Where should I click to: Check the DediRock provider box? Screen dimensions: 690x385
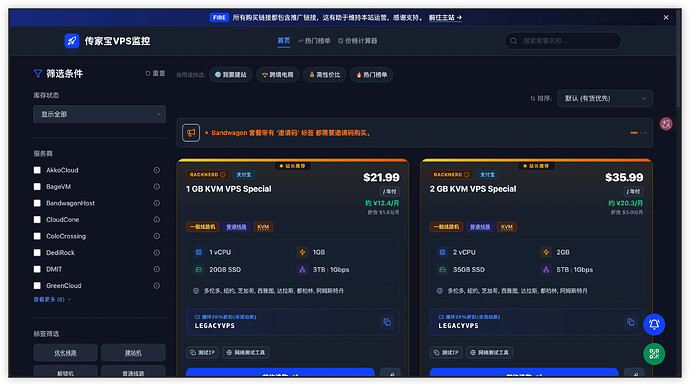(37, 253)
